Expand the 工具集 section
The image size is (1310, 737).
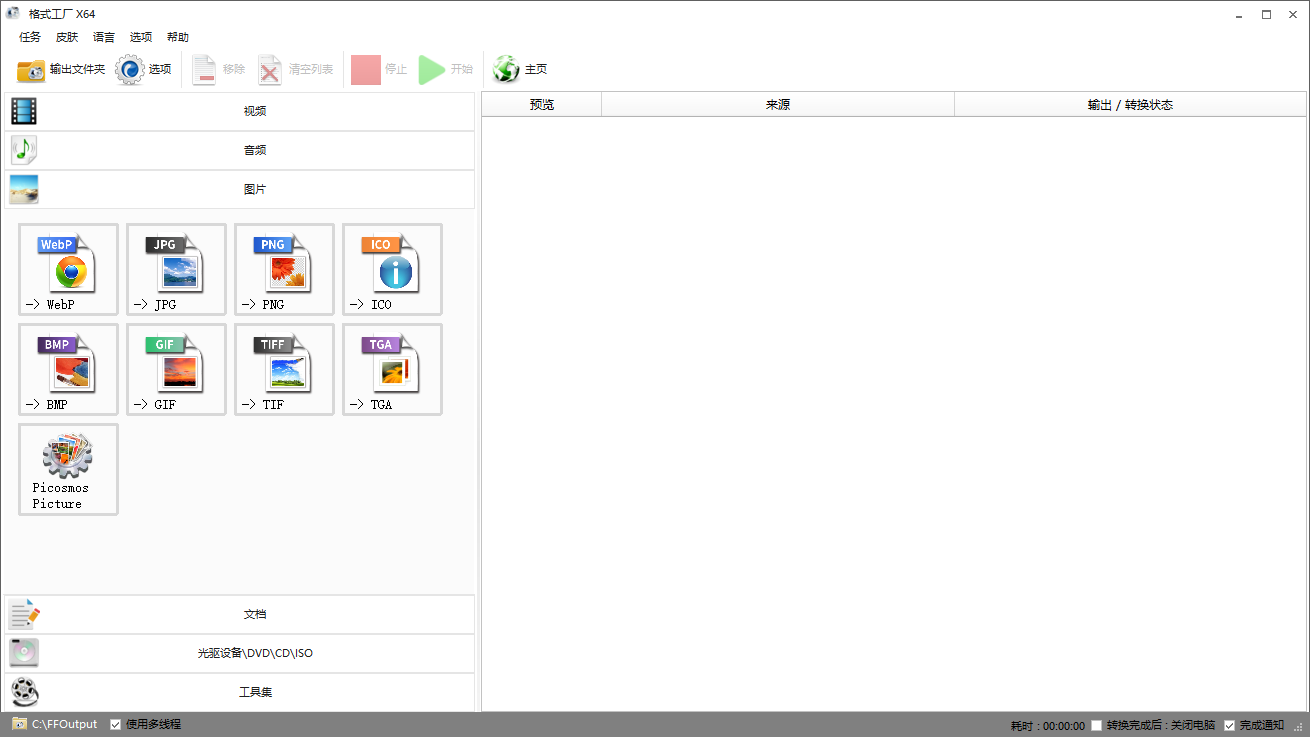coord(255,691)
